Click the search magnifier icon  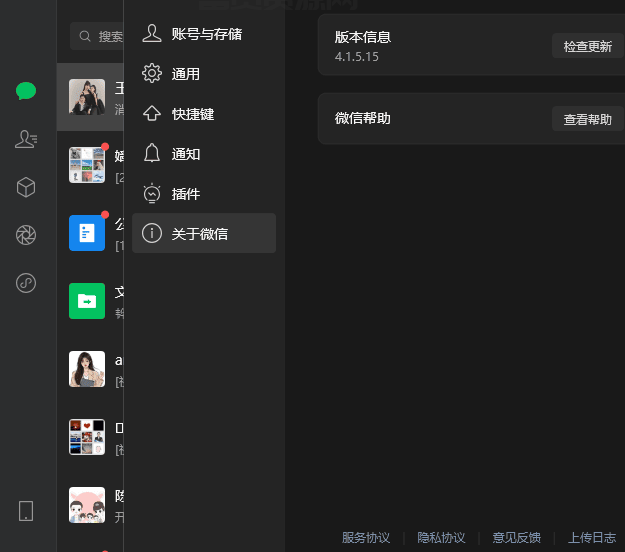85,36
